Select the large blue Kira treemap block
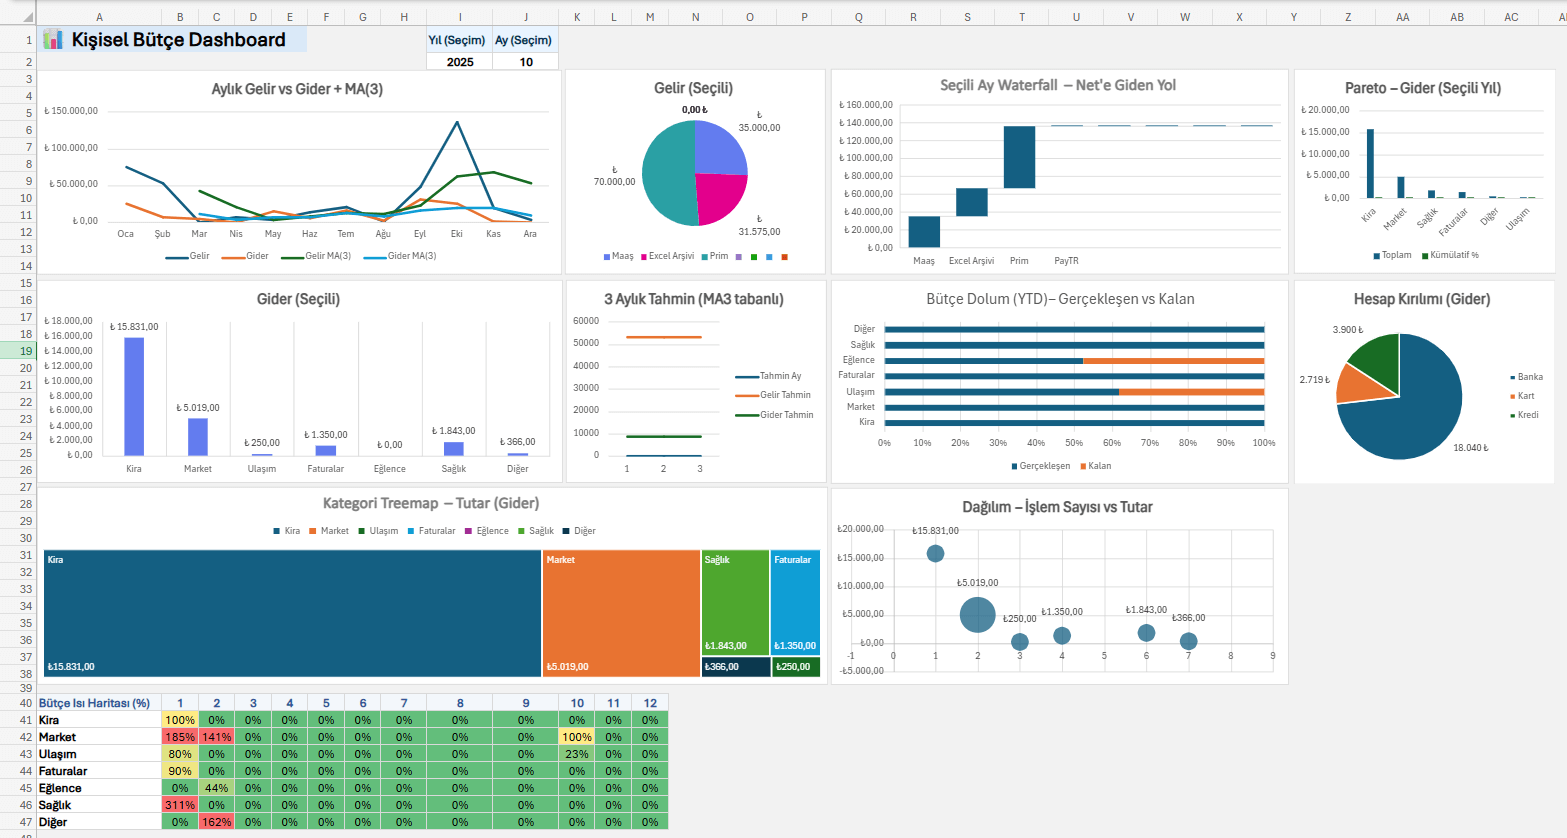Image resolution: width=1567 pixels, height=838 pixels. click(x=292, y=613)
